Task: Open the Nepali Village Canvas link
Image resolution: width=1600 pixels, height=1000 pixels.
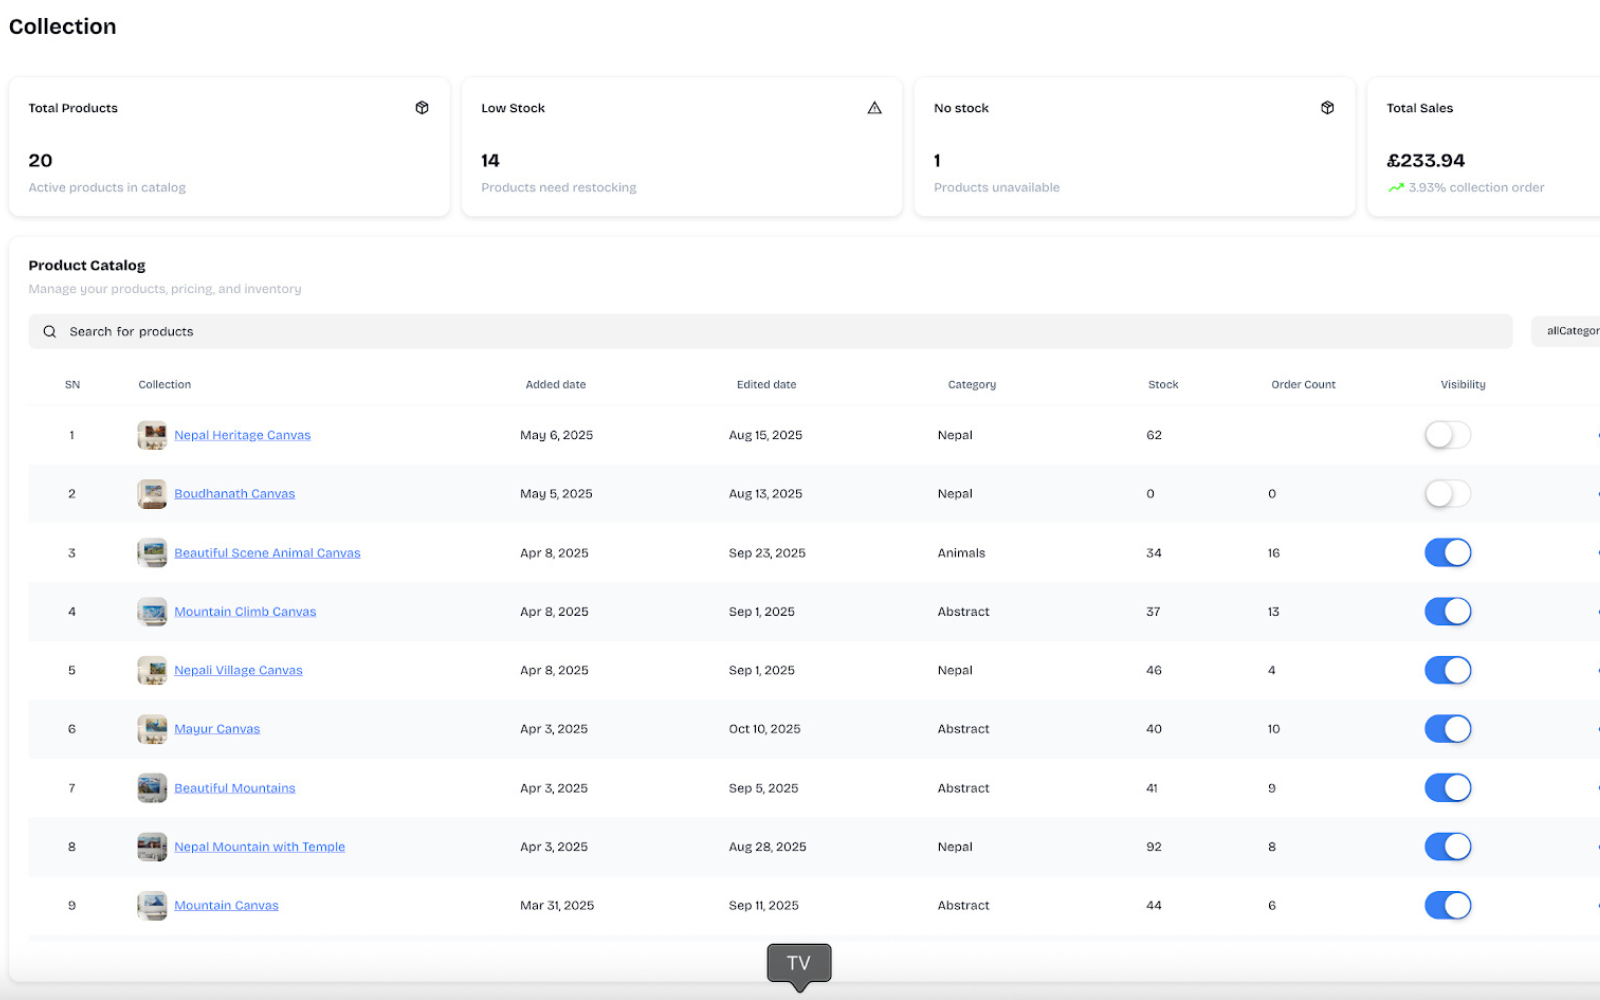Action: (238, 671)
